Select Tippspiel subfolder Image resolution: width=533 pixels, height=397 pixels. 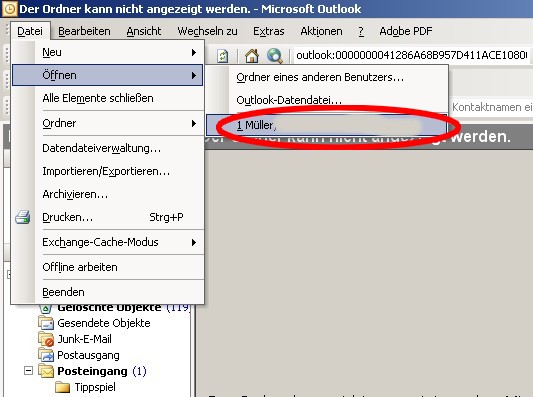[95, 387]
